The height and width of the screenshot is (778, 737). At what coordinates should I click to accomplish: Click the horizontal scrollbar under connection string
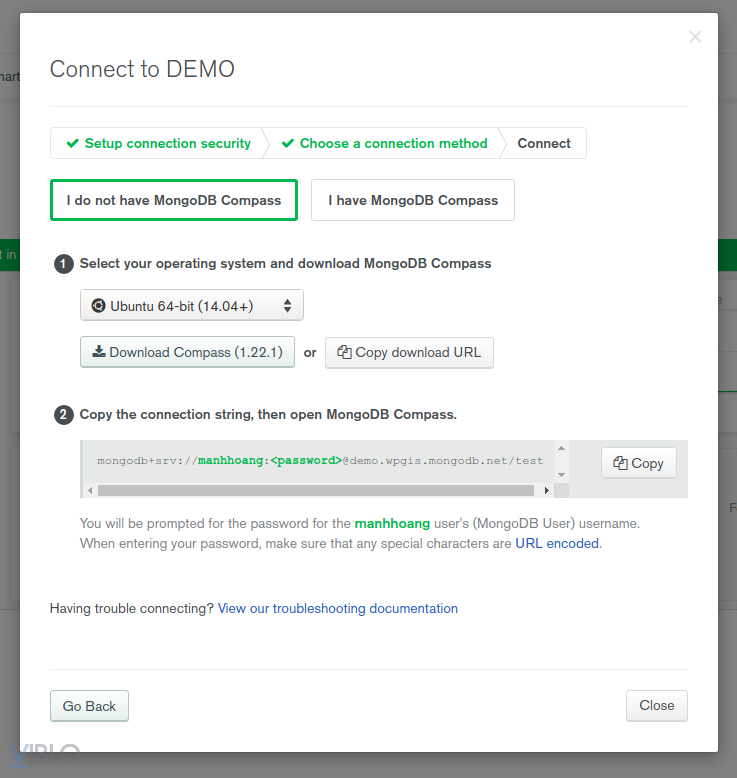[x=315, y=490]
